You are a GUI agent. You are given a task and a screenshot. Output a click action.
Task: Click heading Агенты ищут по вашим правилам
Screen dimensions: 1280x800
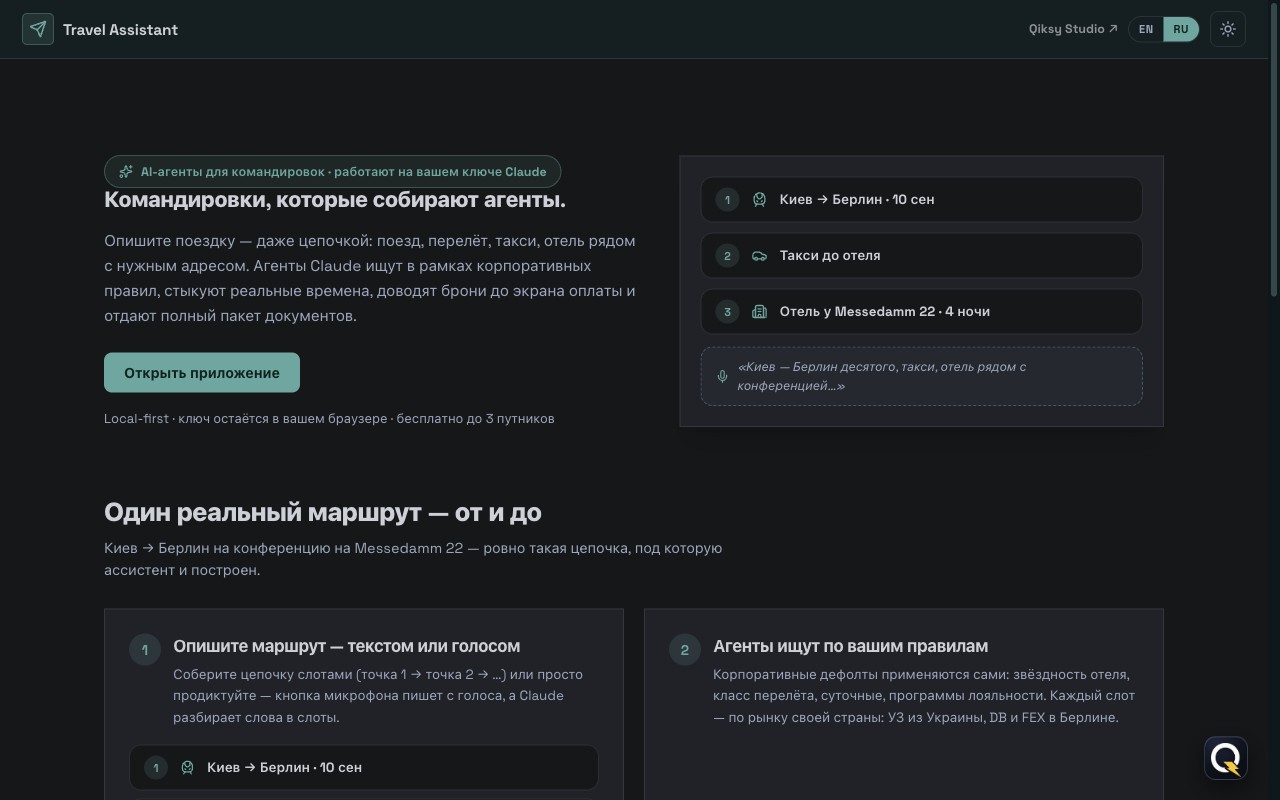[x=850, y=646]
